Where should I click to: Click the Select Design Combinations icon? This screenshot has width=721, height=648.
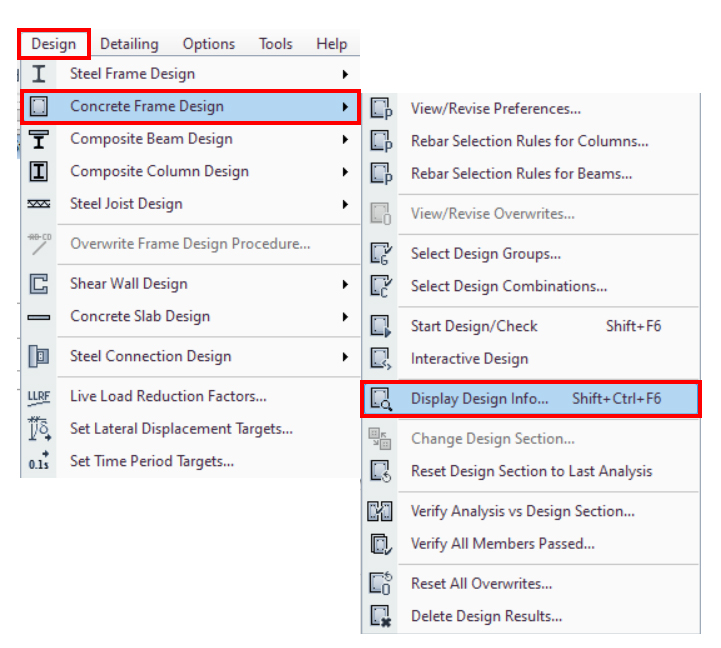tap(381, 286)
